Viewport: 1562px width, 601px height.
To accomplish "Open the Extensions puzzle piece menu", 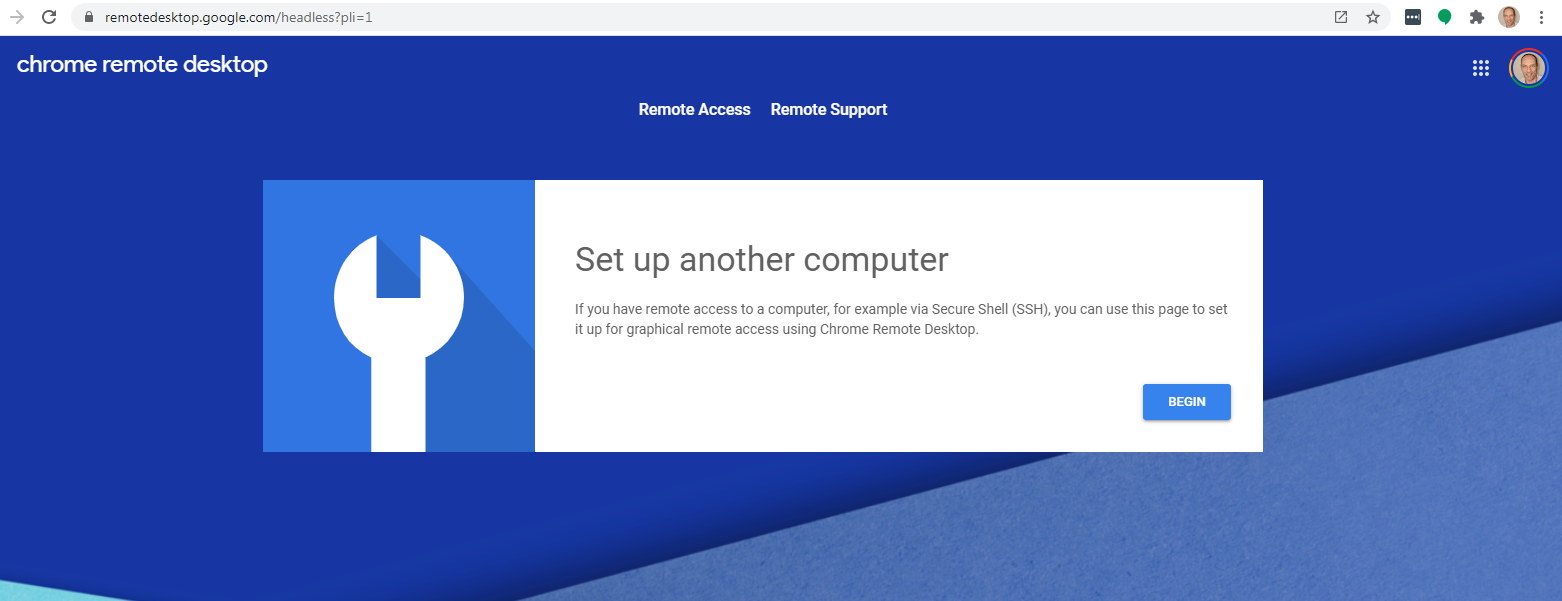I will pos(1476,17).
